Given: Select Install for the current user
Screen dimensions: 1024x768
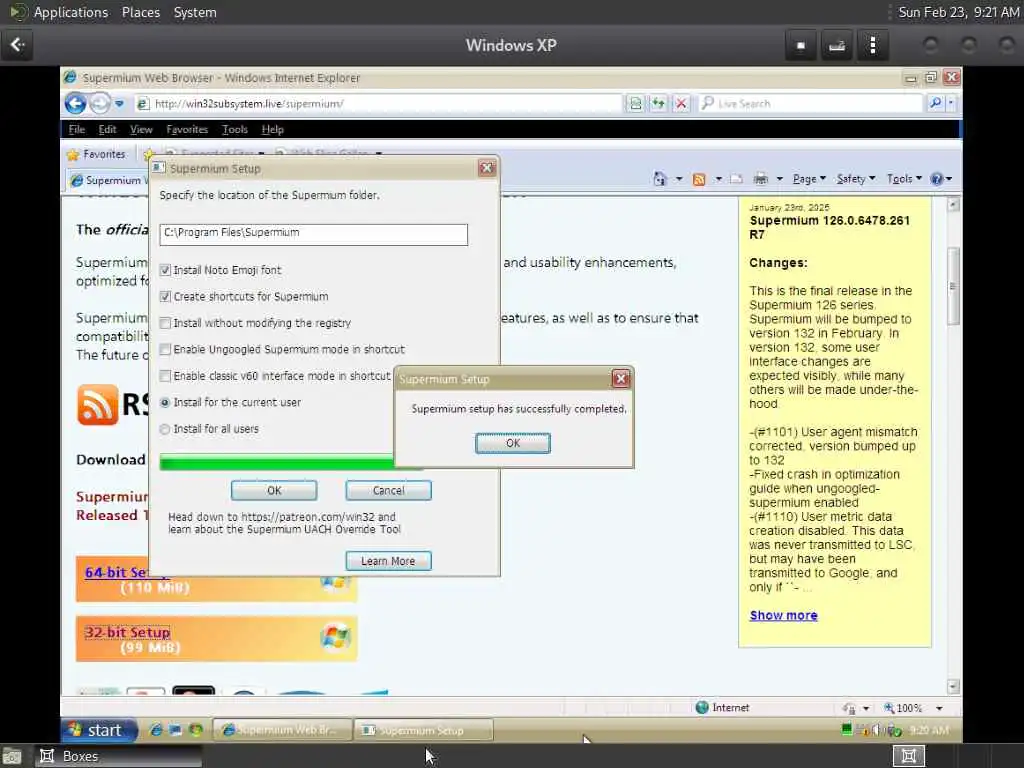Looking at the screenshot, I should coord(165,403).
